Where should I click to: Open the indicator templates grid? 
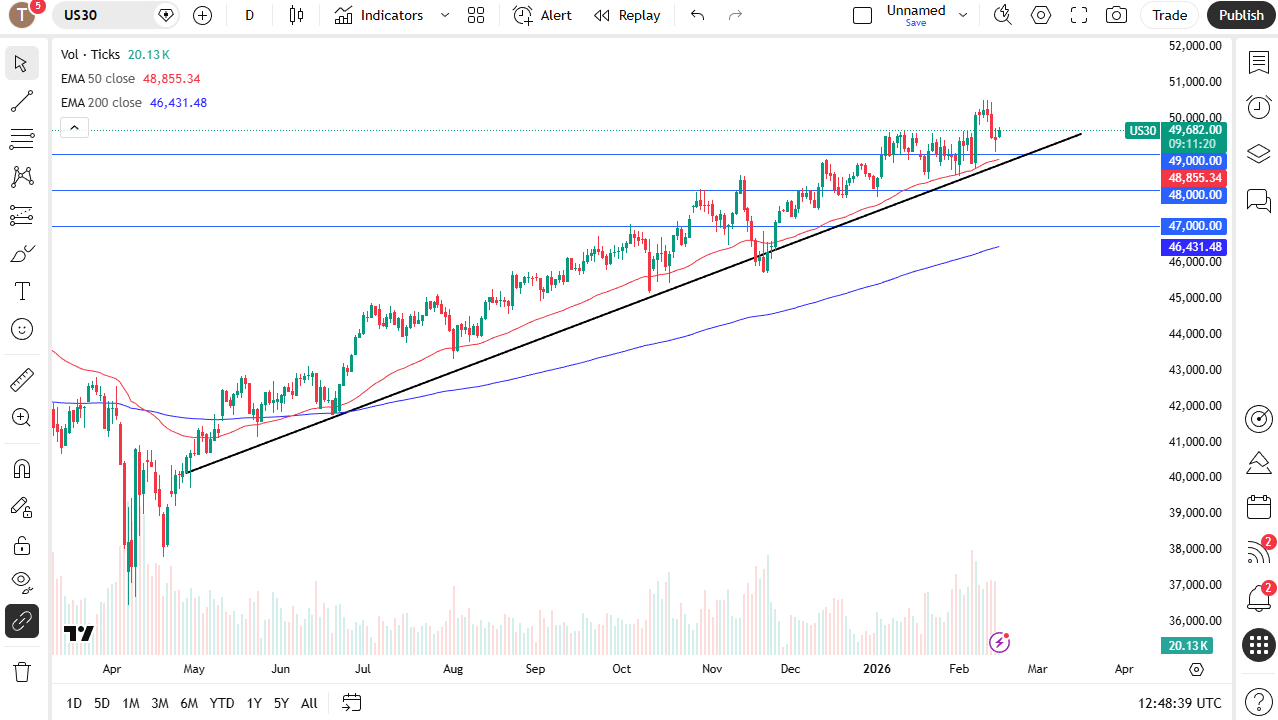point(476,15)
